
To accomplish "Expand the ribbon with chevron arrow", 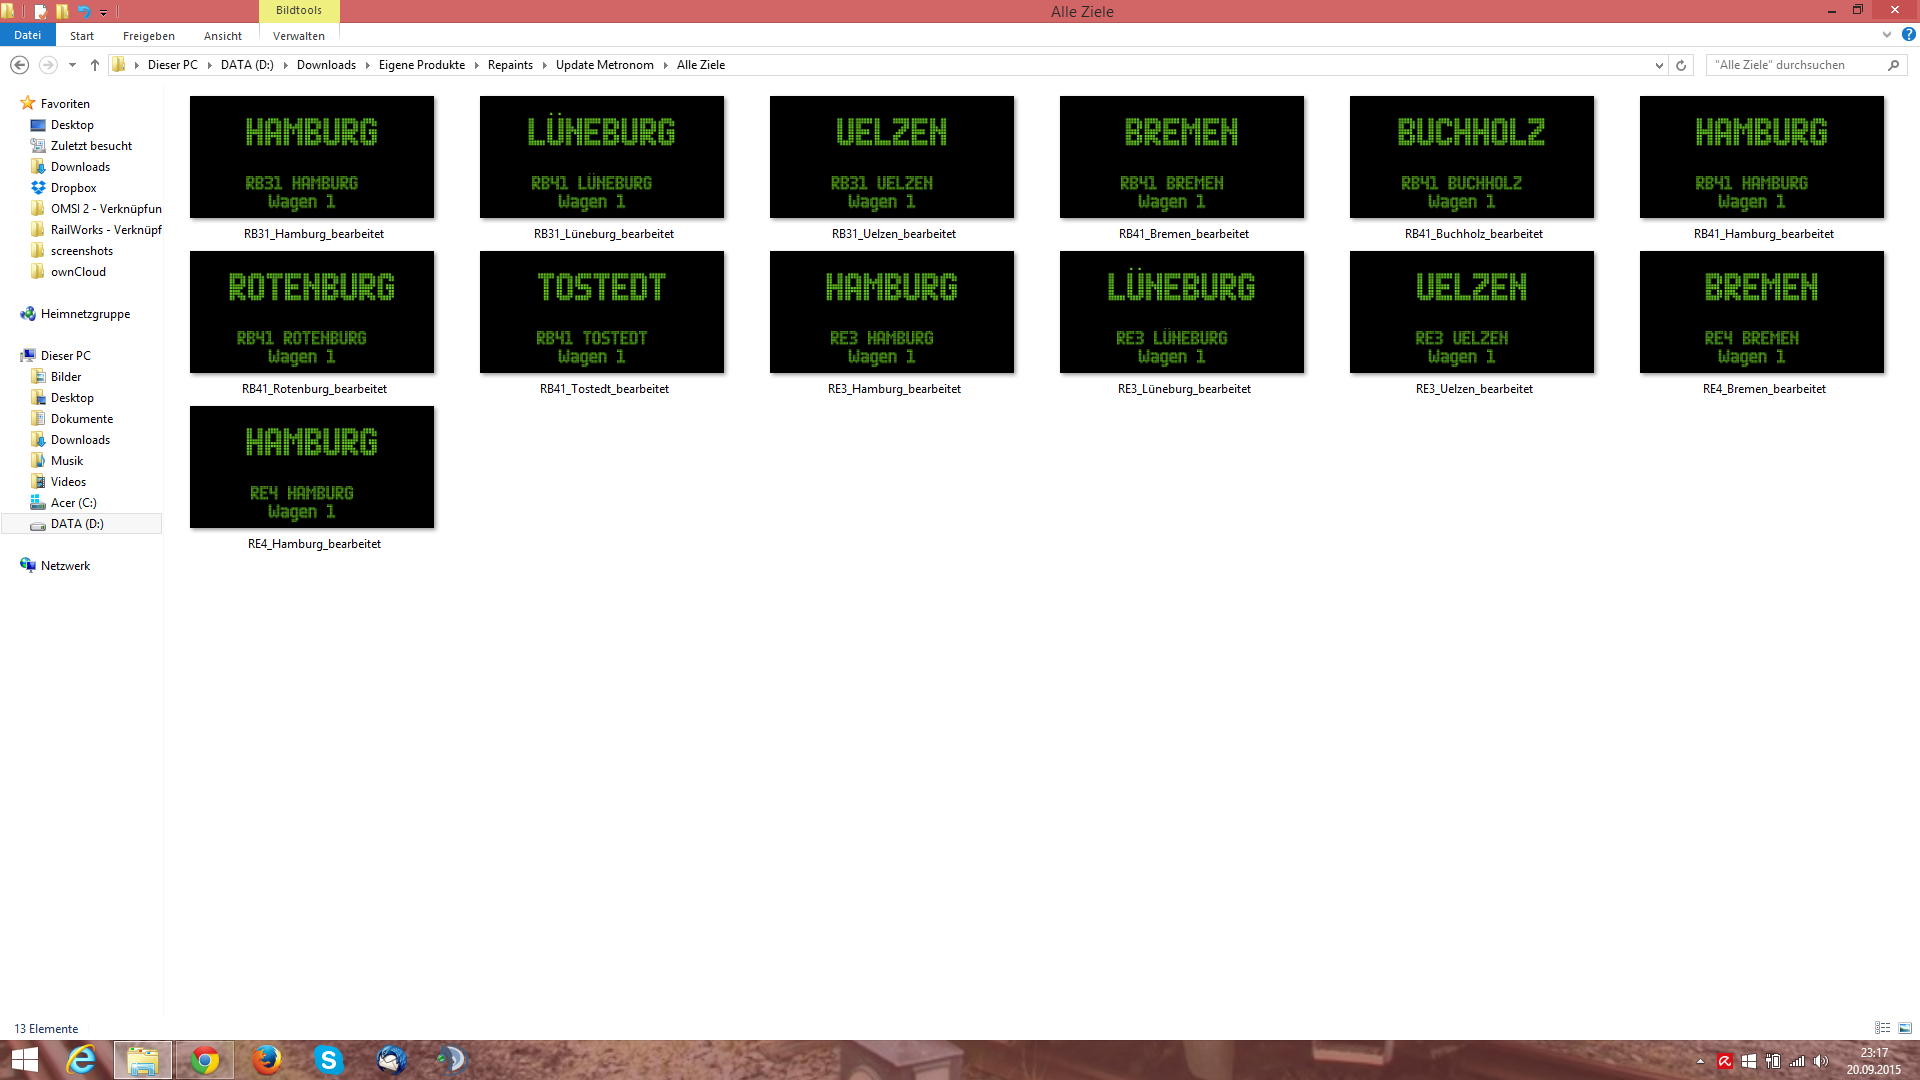I will (1887, 35).
